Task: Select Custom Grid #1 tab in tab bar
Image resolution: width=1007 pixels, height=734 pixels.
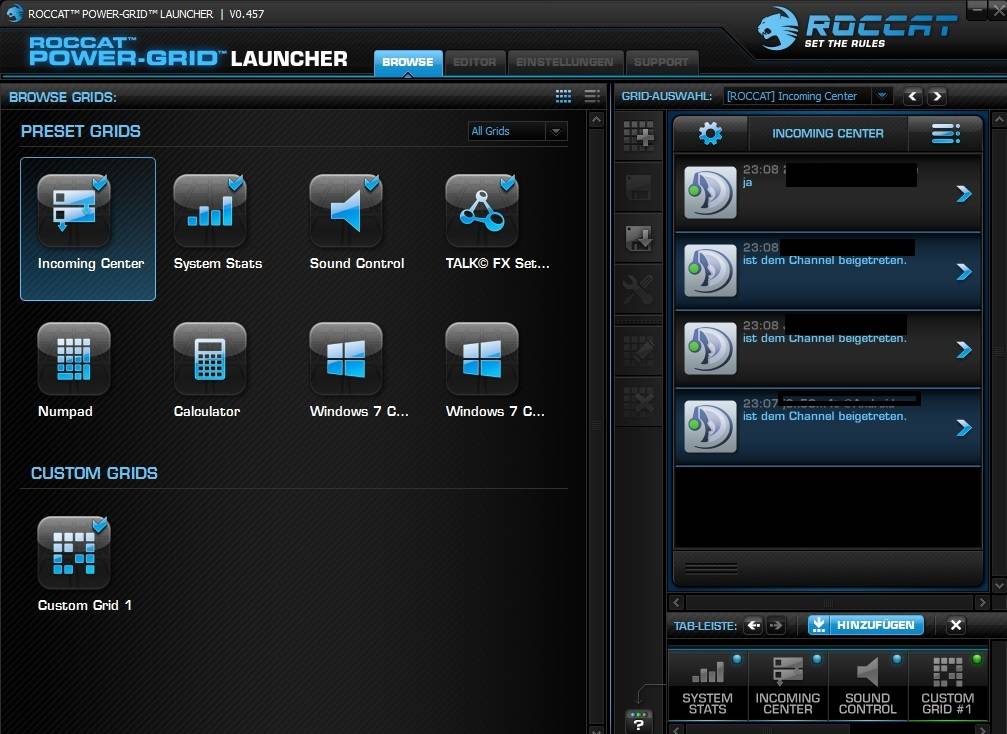Action: point(948,685)
